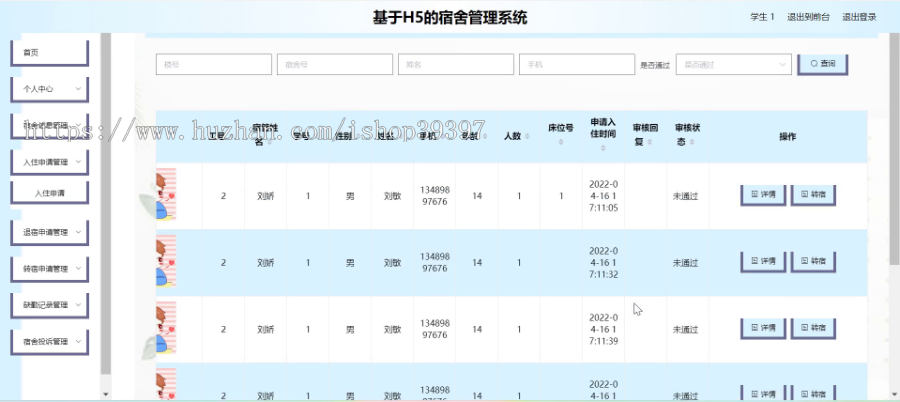Image resolution: width=900 pixels, height=402 pixels.
Task: Click 未通过 status in the 17:11:05 row
Action: [x=685, y=196]
